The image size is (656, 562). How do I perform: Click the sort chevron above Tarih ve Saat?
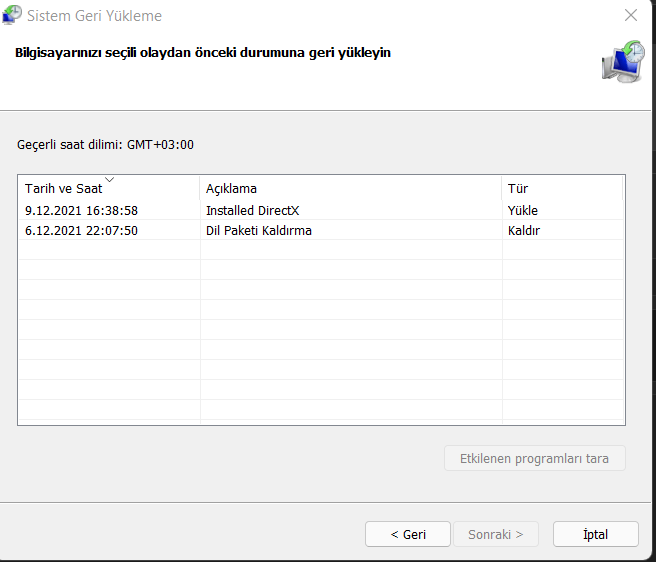click(x=109, y=180)
